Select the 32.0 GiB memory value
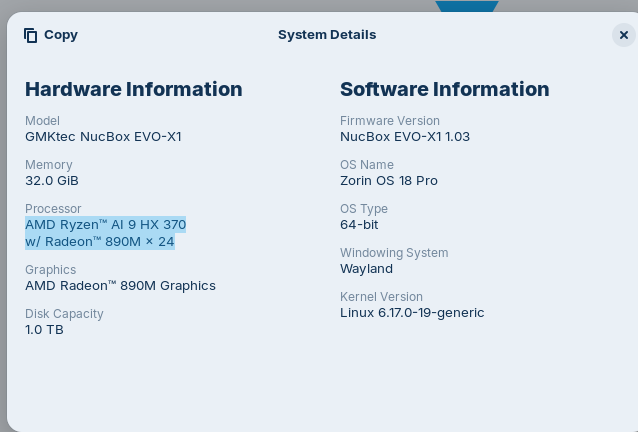 pyautogui.click(x=52, y=181)
